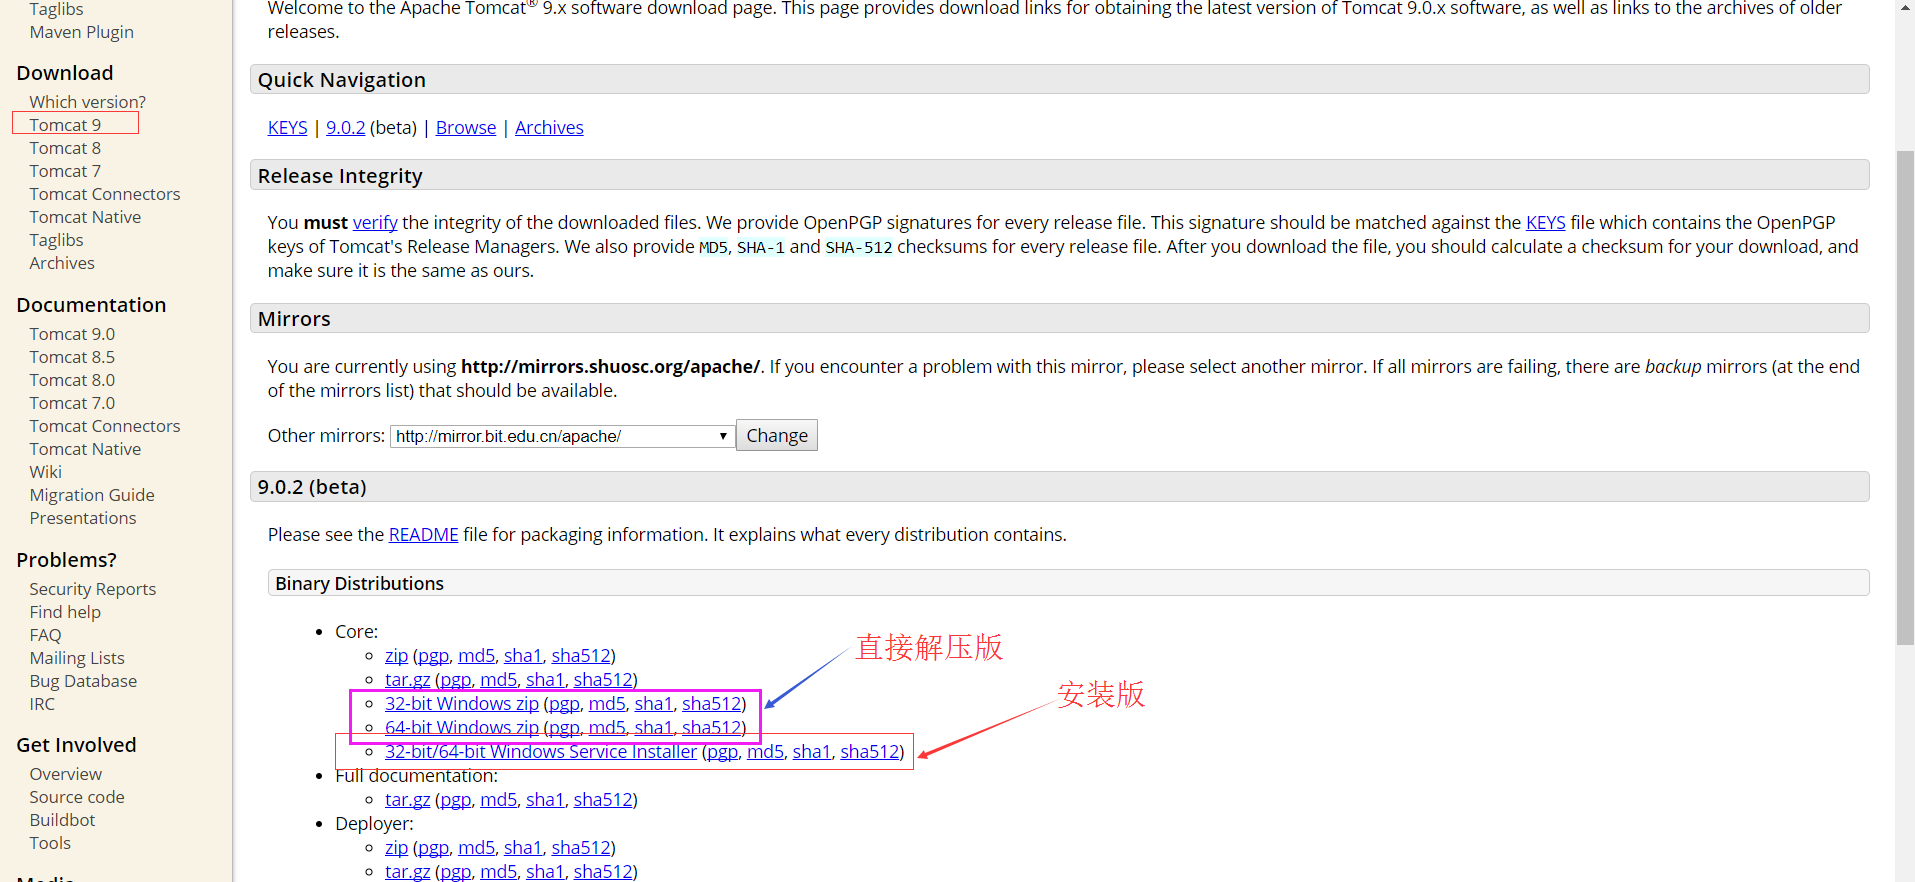Image resolution: width=1915 pixels, height=882 pixels.
Task: Open Browse link in Quick Navigation
Action: pos(466,128)
